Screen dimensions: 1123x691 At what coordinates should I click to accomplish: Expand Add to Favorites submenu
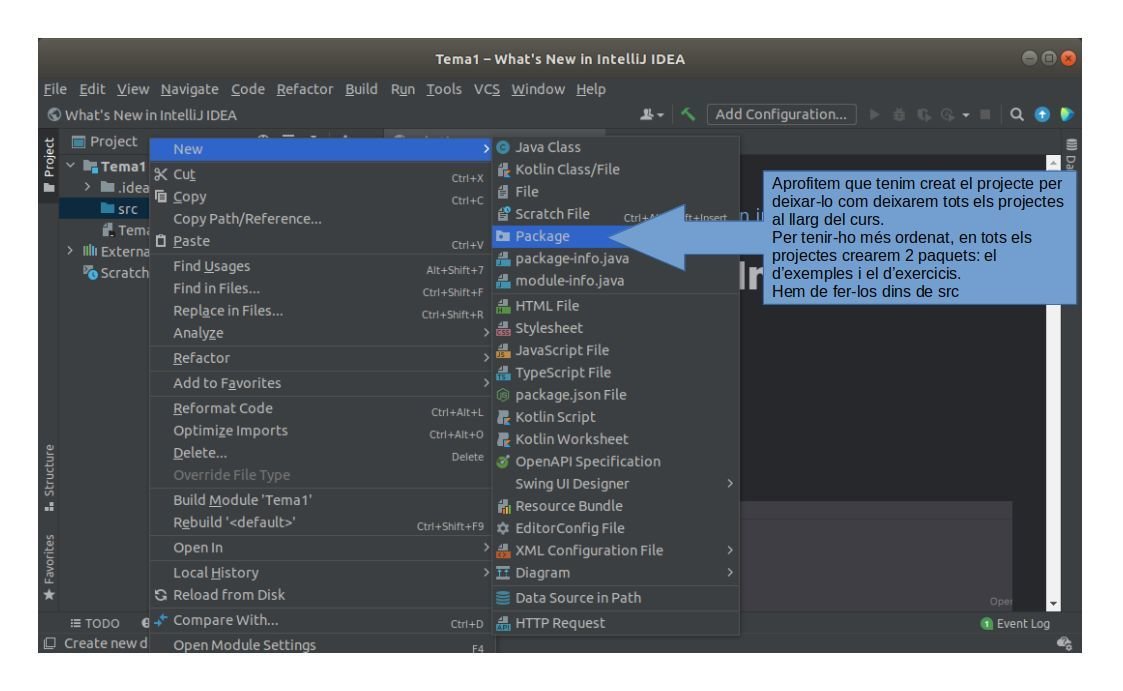(x=320, y=383)
